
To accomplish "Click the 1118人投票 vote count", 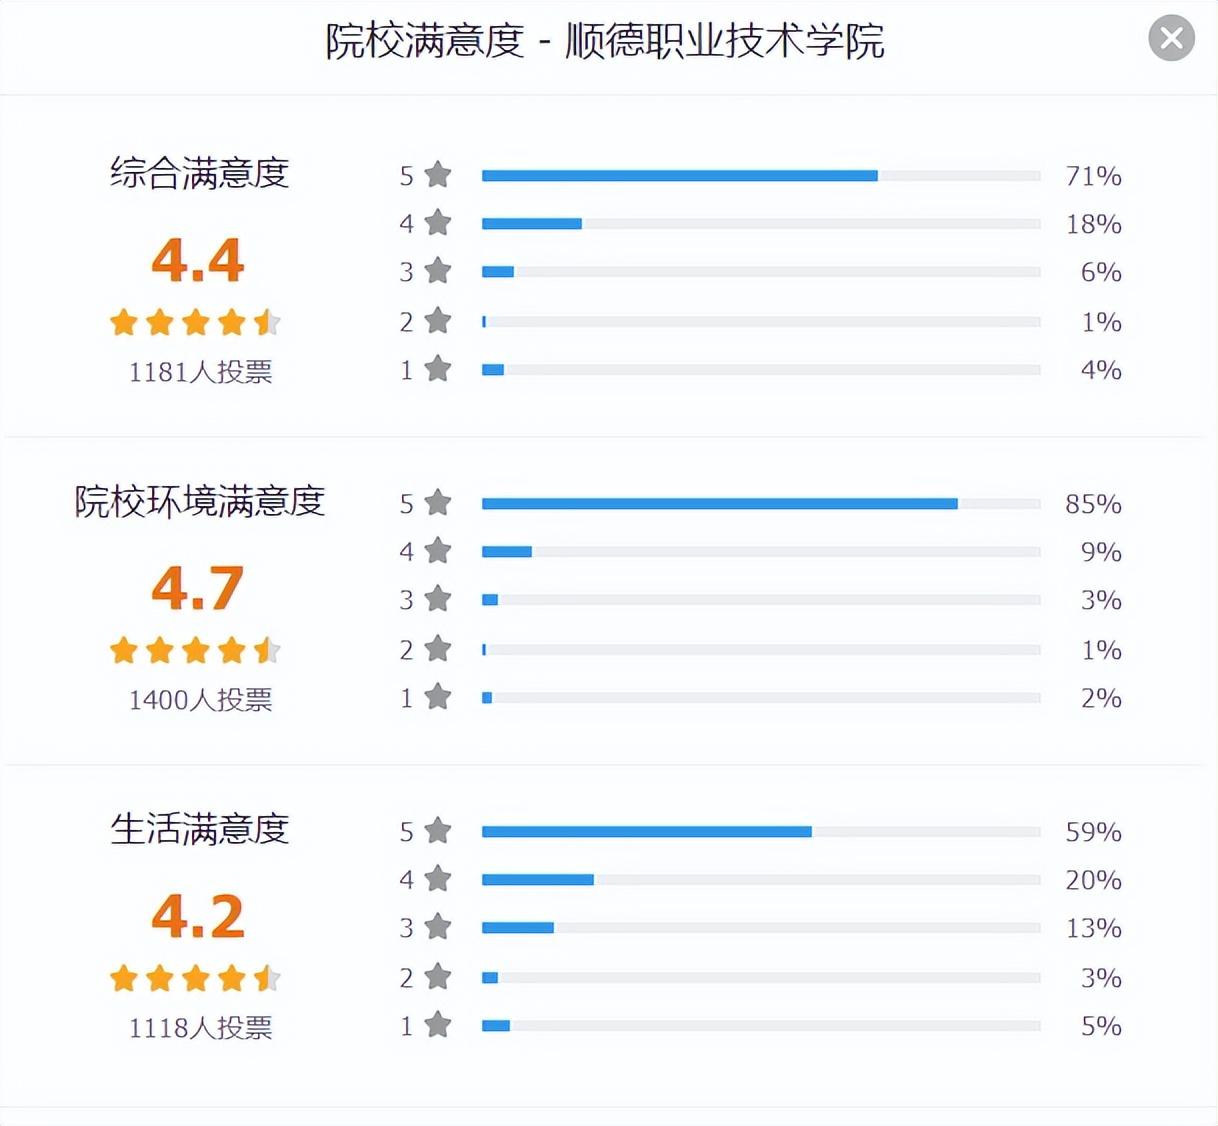I will pos(200,1028).
